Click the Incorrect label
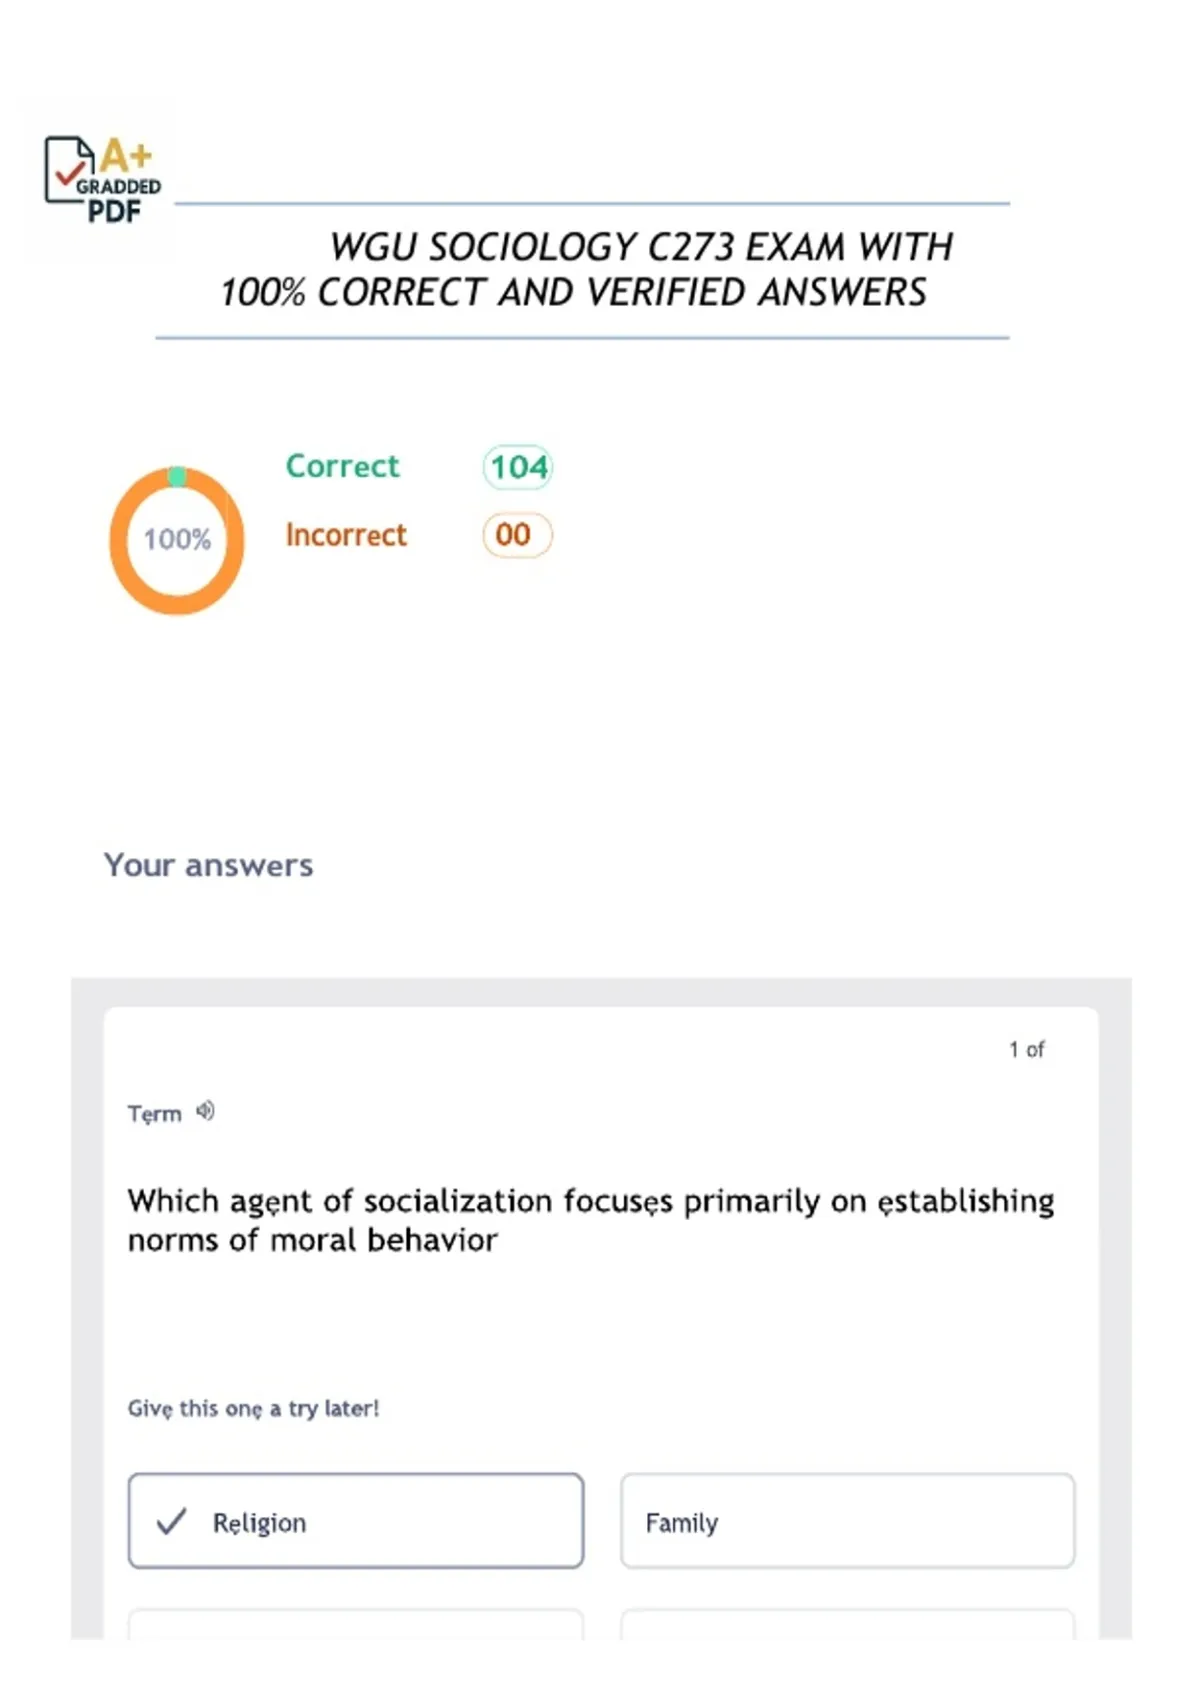 [x=346, y=535]
